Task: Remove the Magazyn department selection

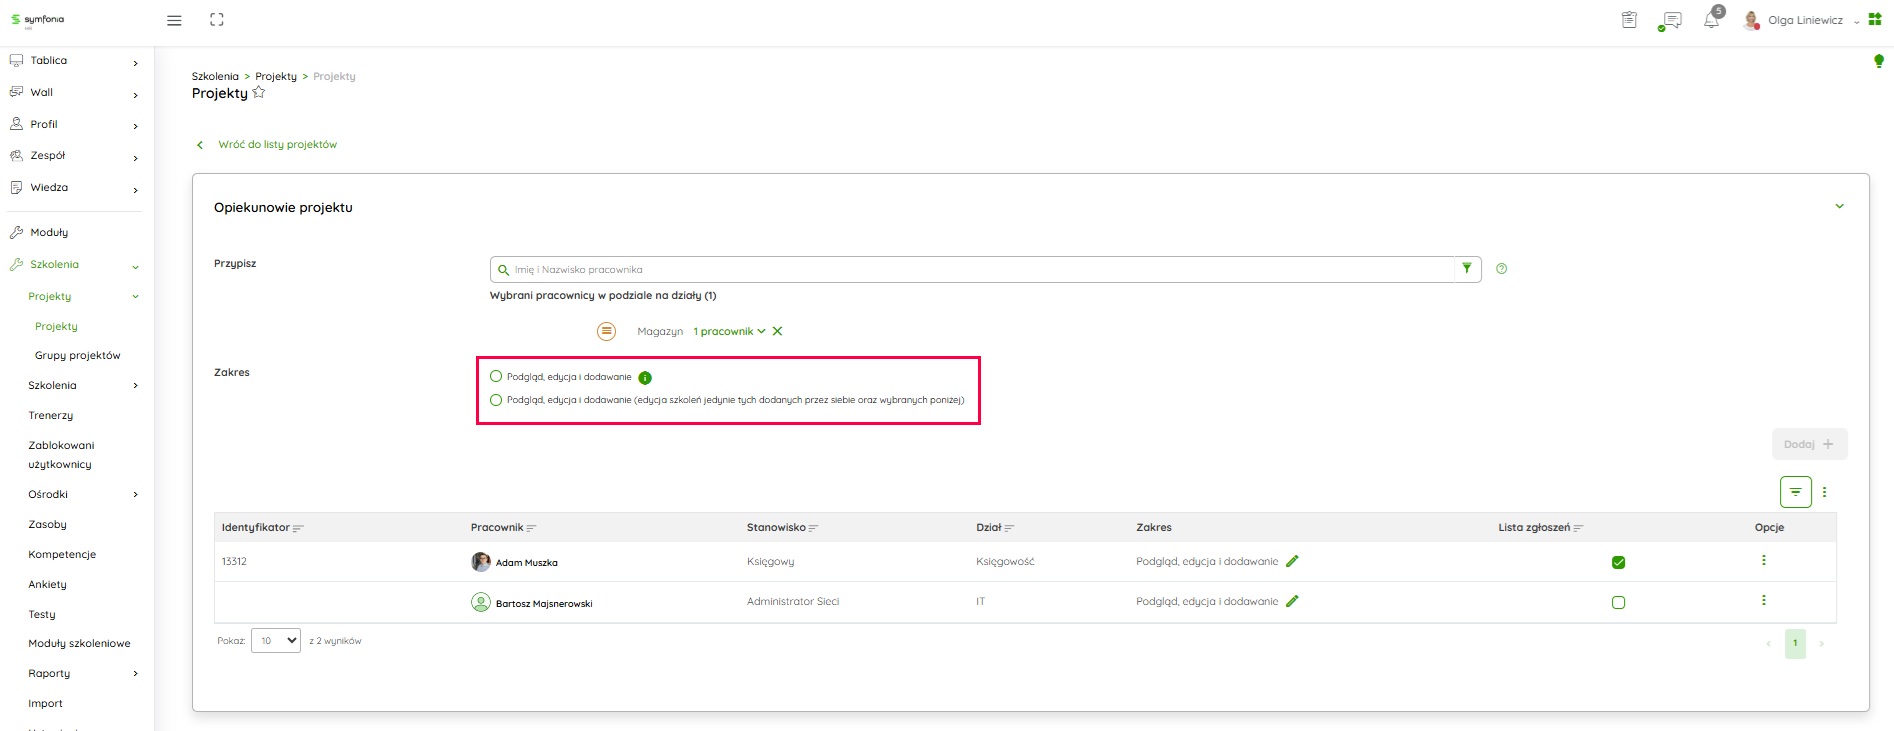Action: tap(777, 331)
